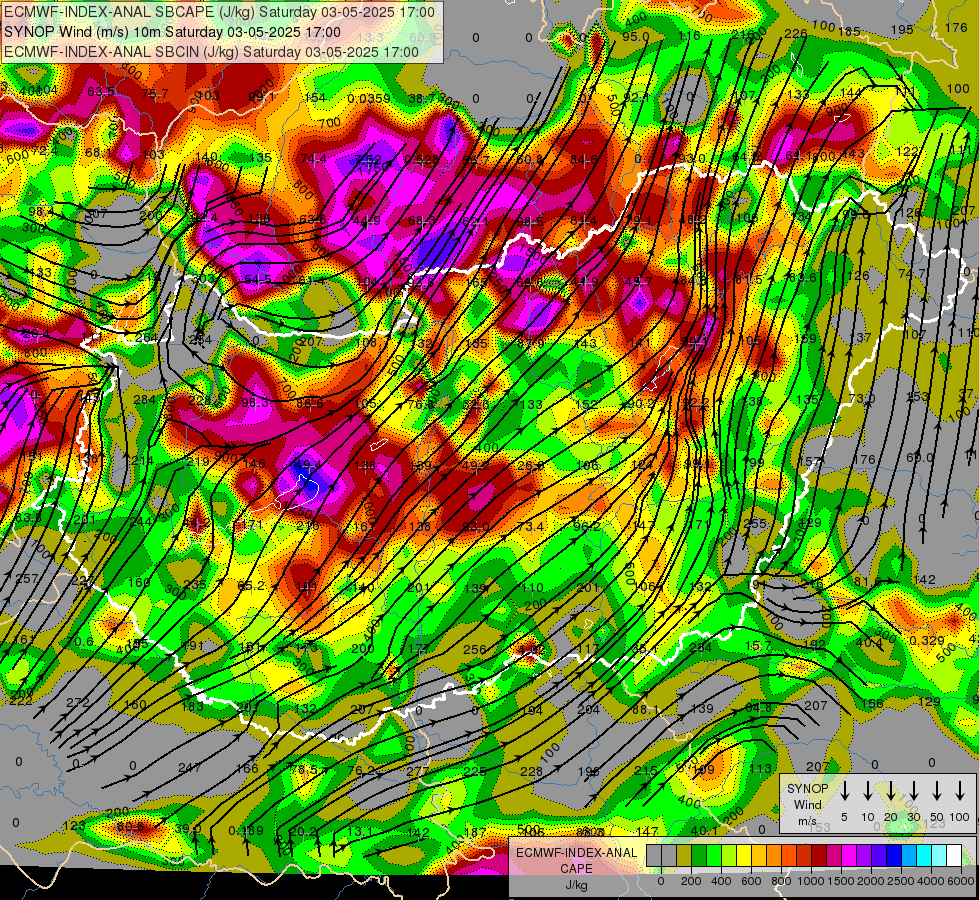
Task: Pick the cyan CAPE legend swatch
Action: 923,855
